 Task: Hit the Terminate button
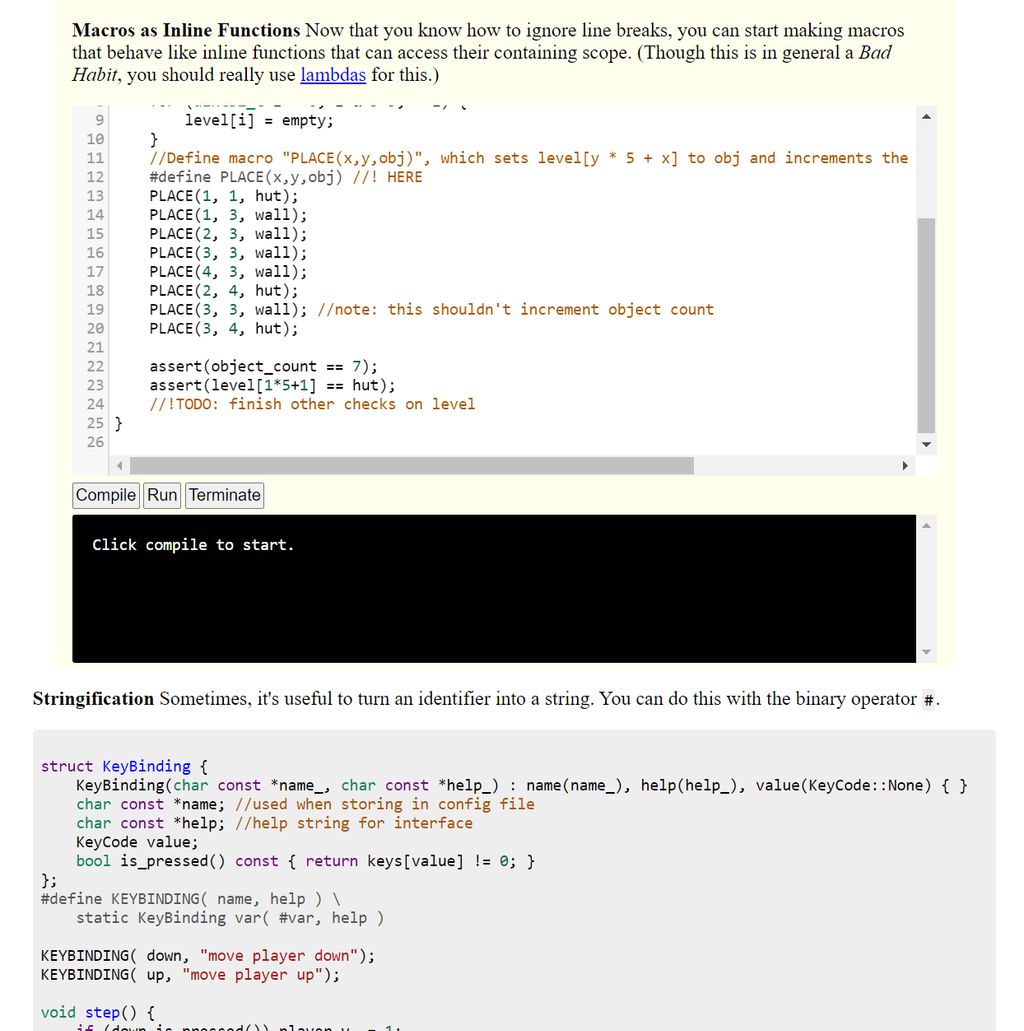pyautogui.click(x=225, y=495)
